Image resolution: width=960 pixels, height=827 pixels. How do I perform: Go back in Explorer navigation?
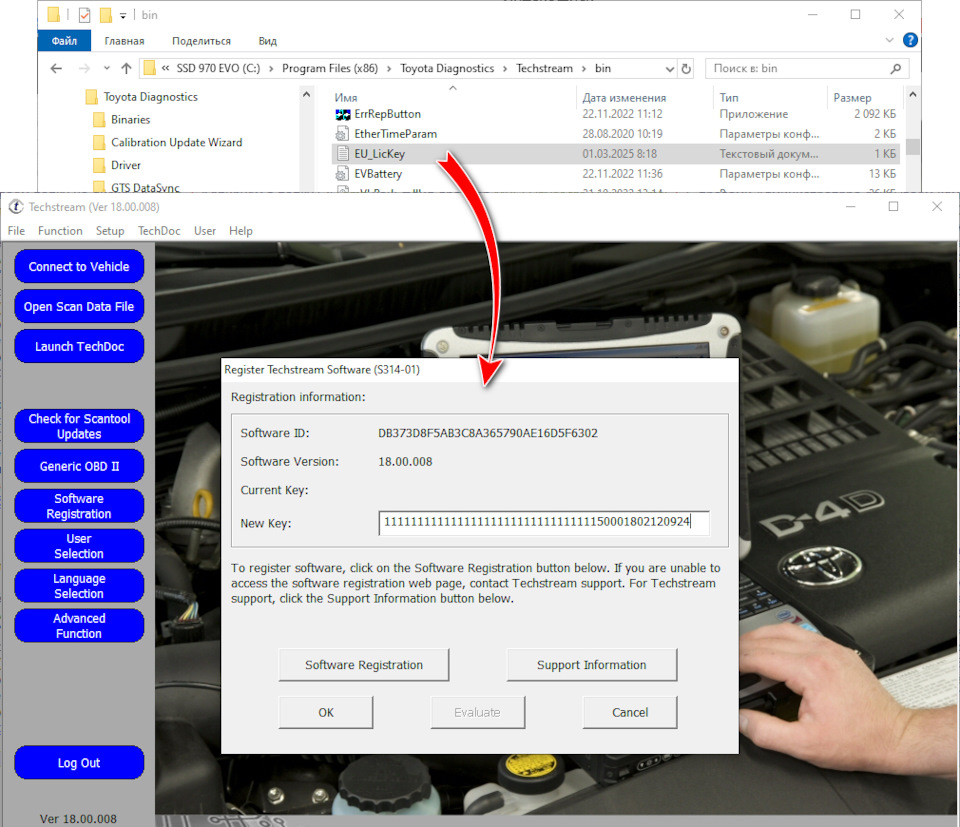(56, 69)
